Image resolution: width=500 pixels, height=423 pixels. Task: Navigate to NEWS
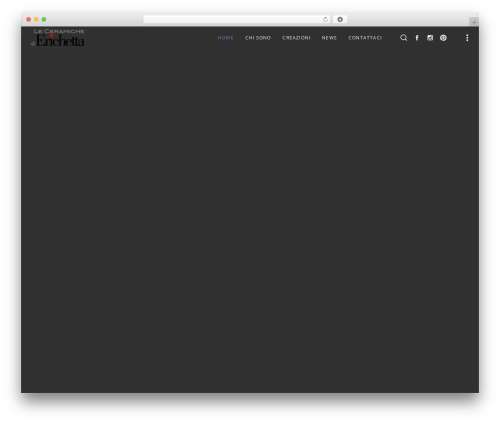tap(329, 38)
